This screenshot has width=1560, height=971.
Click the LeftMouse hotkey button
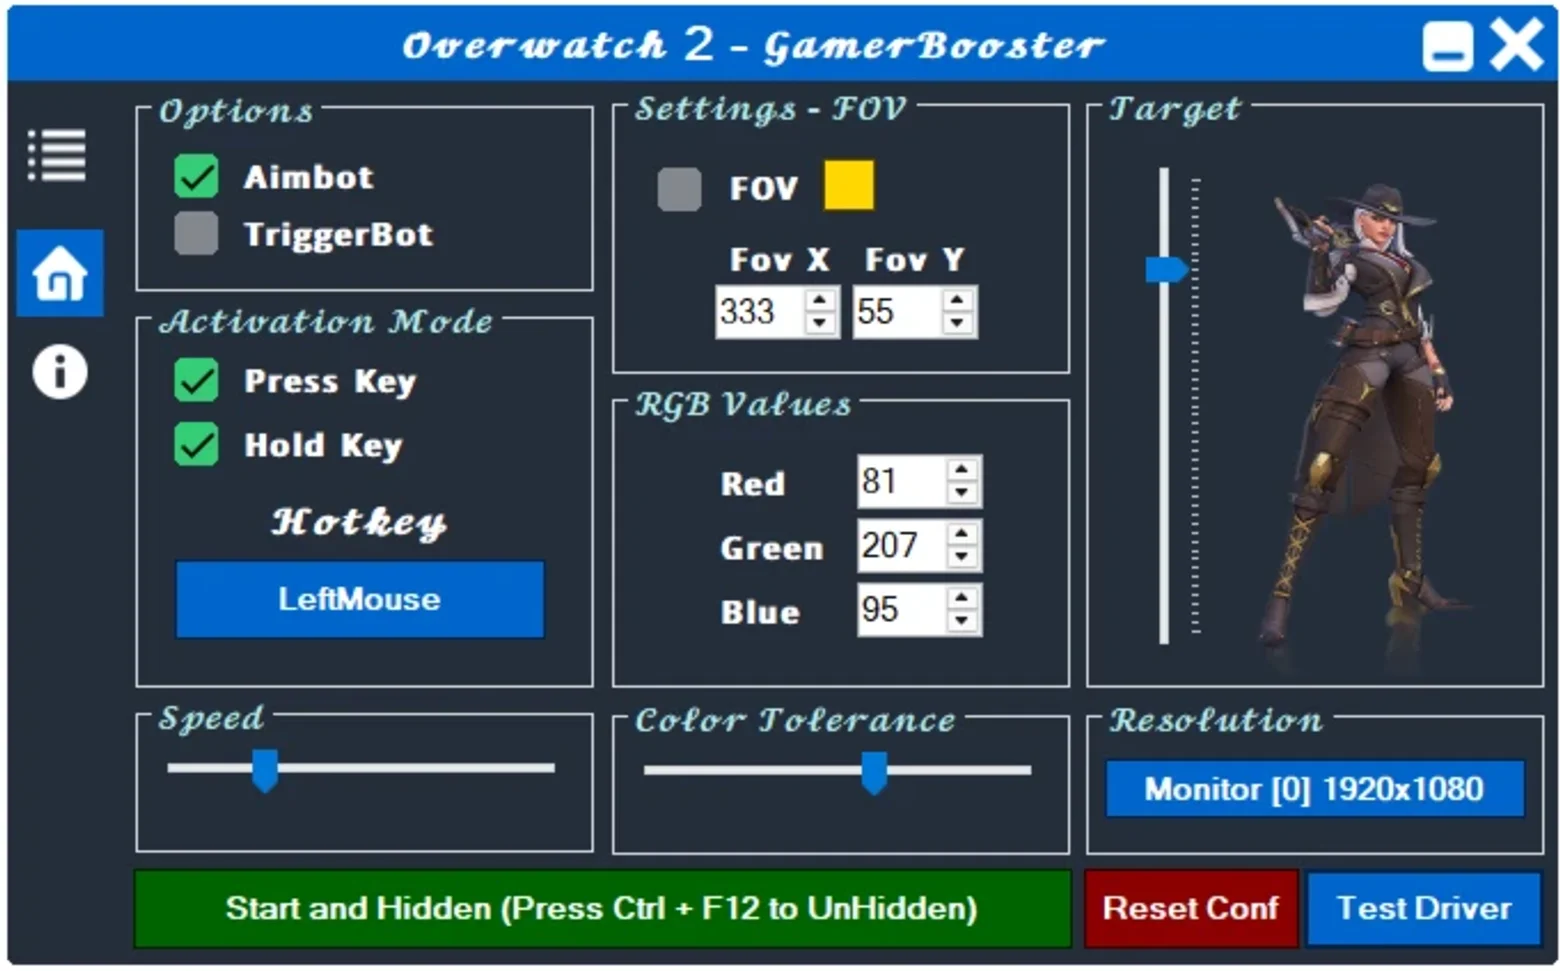[x=360, y=599]
